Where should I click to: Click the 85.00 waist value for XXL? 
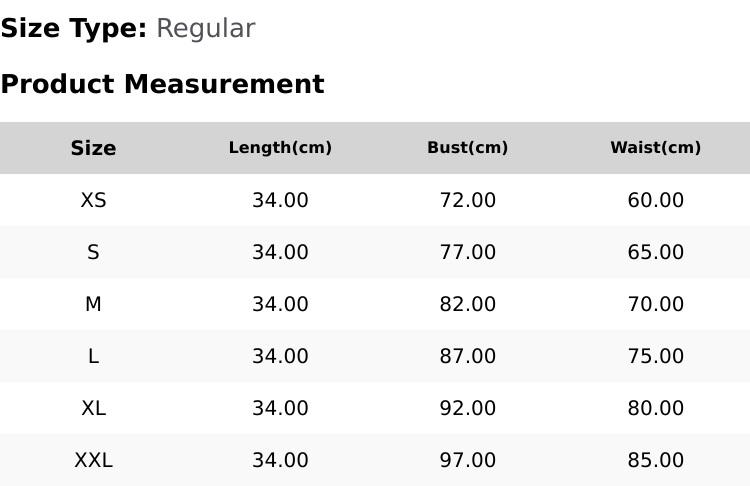pyautogui.click(x=656, y=461)
